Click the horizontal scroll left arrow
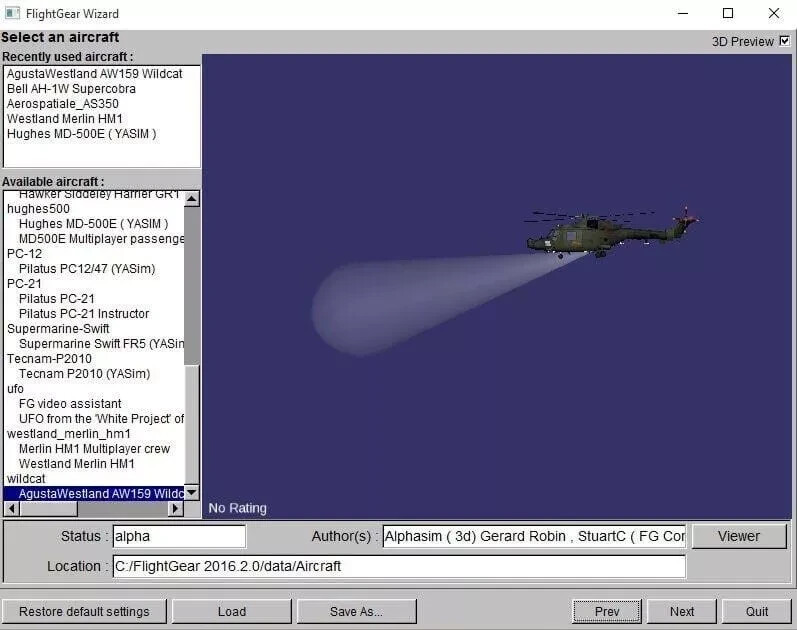Screen dimensions: 797x630 point(11,508)
